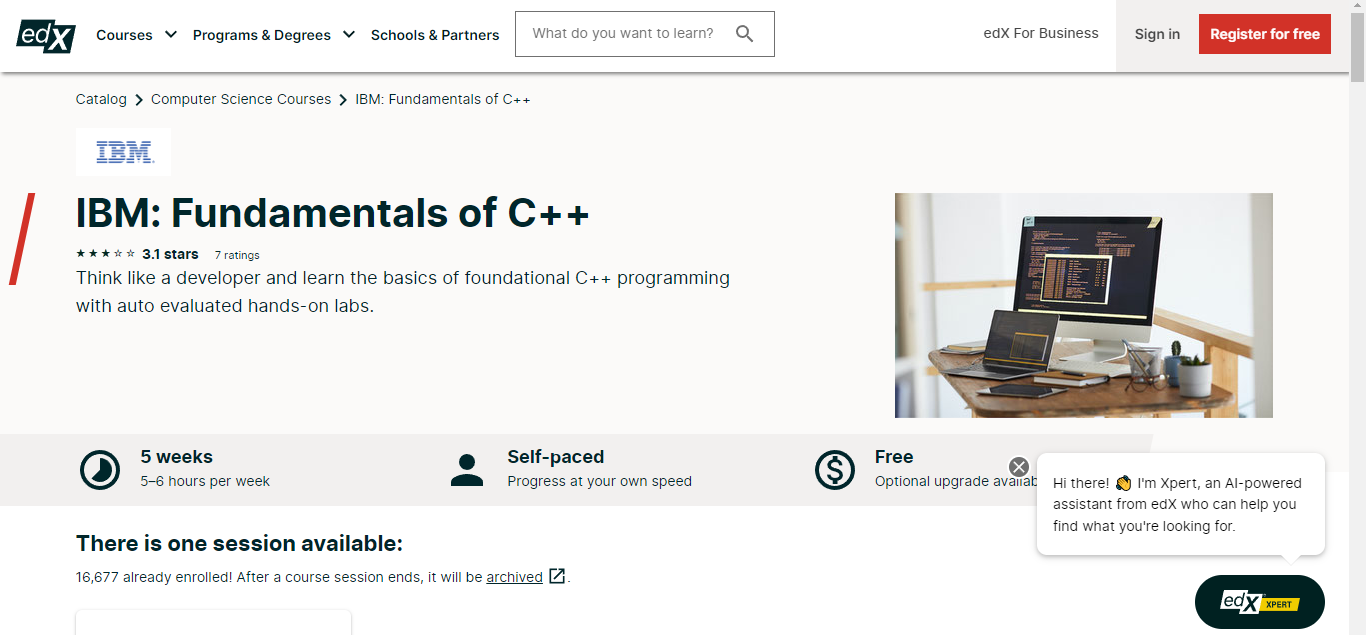Click the 'Self-paced' label
Viewport: 1366px width, 635px height.
tap(556, 457)
